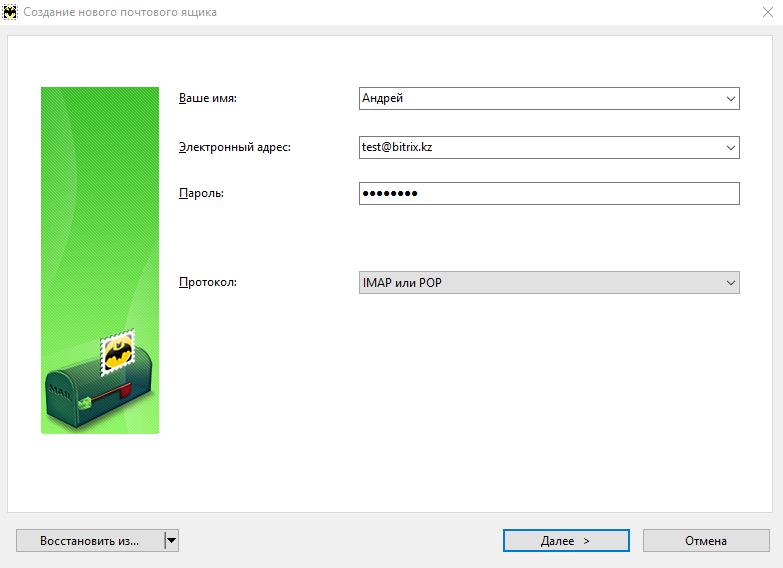Expand the Электронный адрес dropdown arrow
This screenshot has height=568, width=783.
731,148
